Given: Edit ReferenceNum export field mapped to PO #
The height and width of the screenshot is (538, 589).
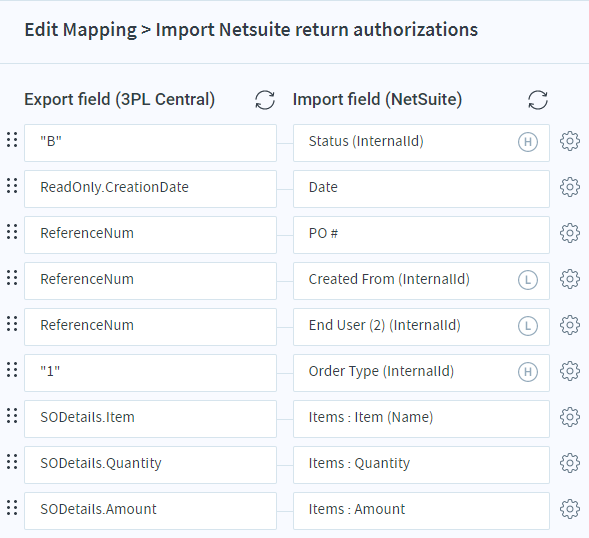Looking at the screenshot, I should [x=150, y=235].
